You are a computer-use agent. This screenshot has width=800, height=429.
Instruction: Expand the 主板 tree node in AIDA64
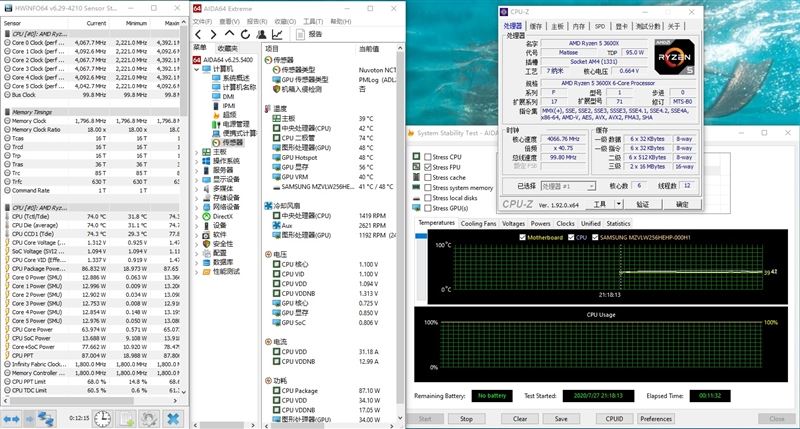click(x=197, y=152)
